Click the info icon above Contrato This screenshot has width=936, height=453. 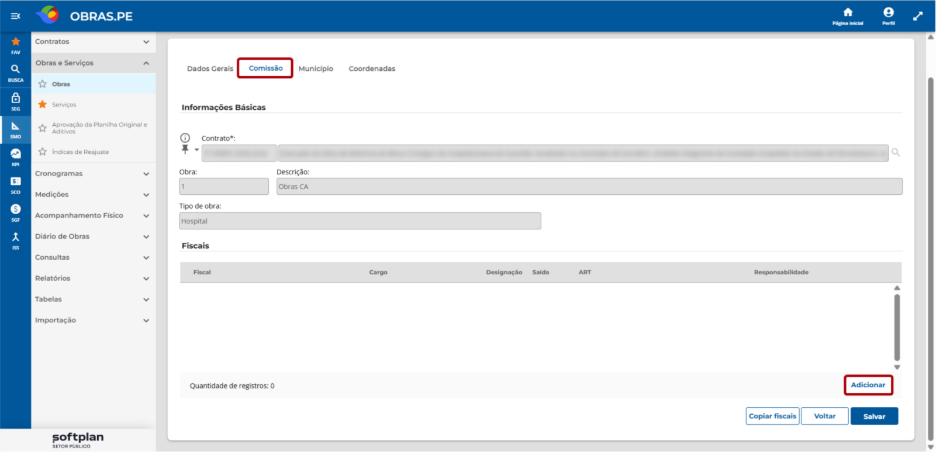click(184, 137)
